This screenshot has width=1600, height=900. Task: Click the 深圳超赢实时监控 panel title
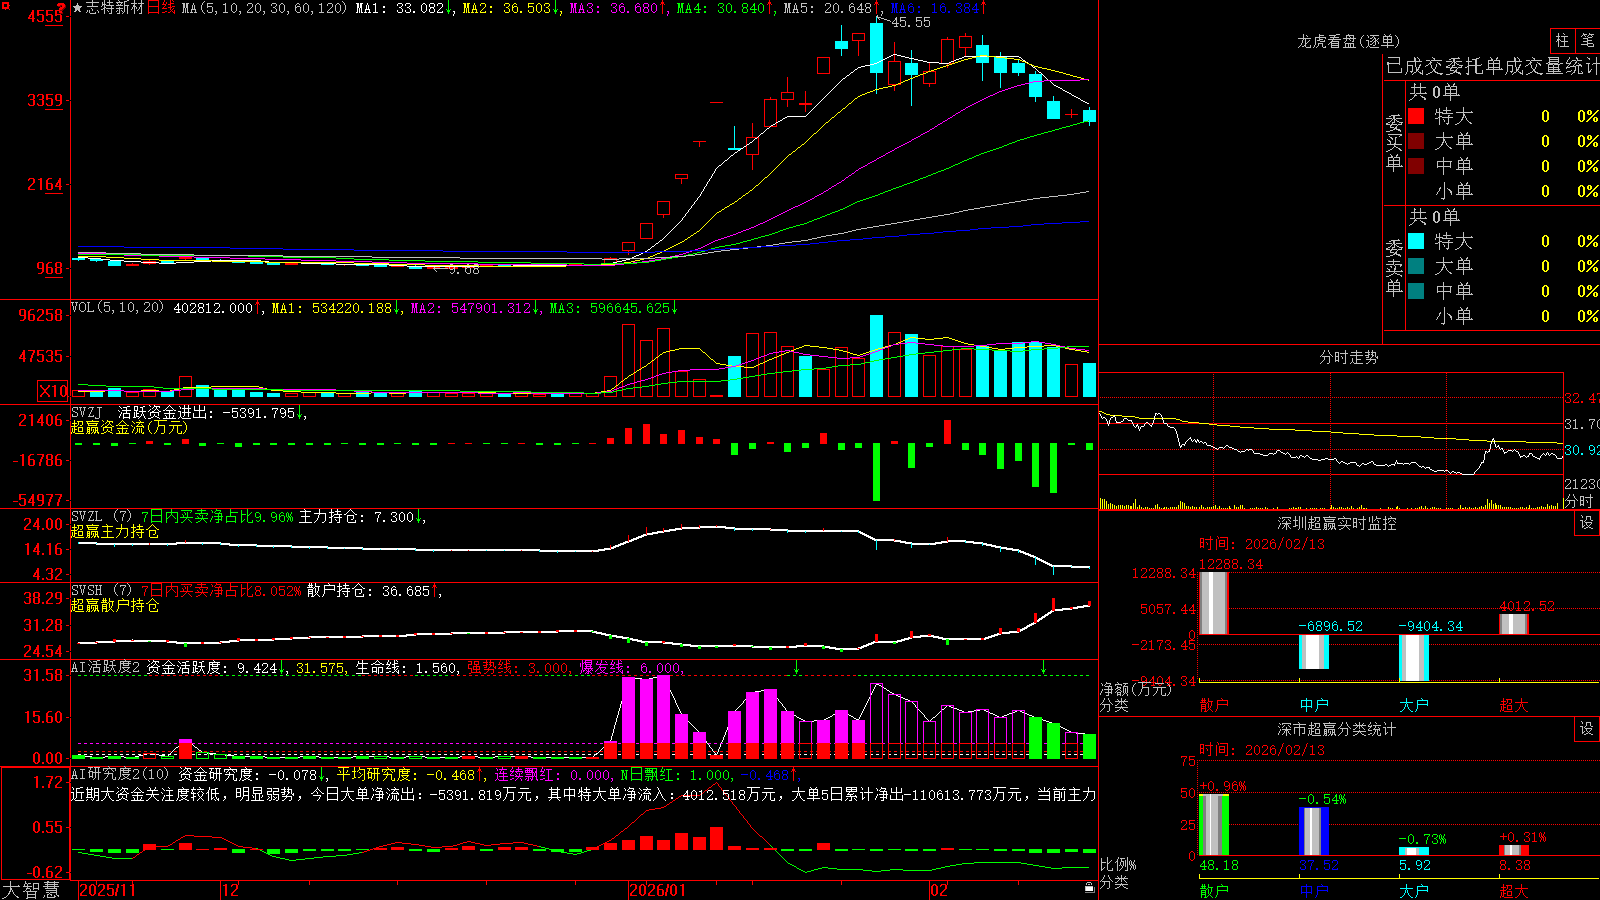pyautogui.click(x=1336, y=523)
